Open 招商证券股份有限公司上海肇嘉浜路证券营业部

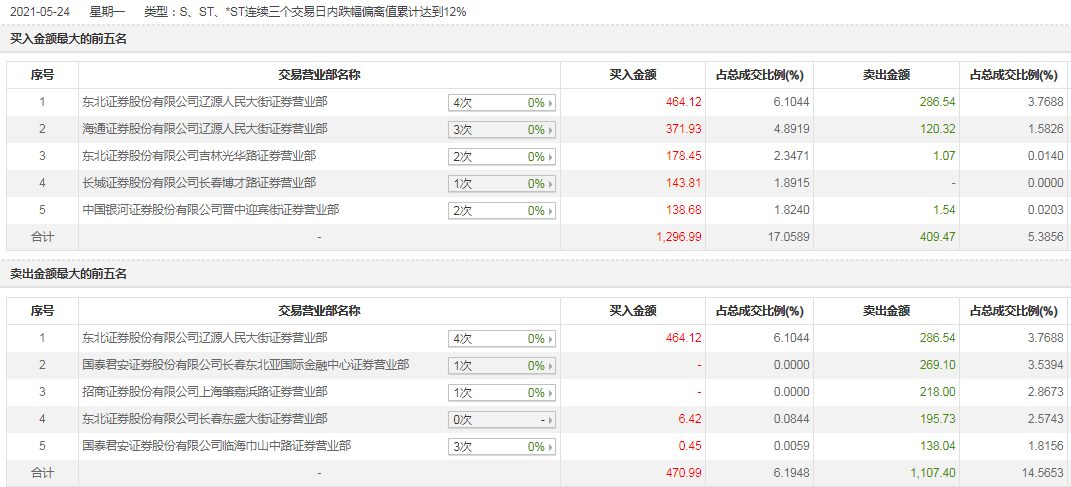pos(205,392)
